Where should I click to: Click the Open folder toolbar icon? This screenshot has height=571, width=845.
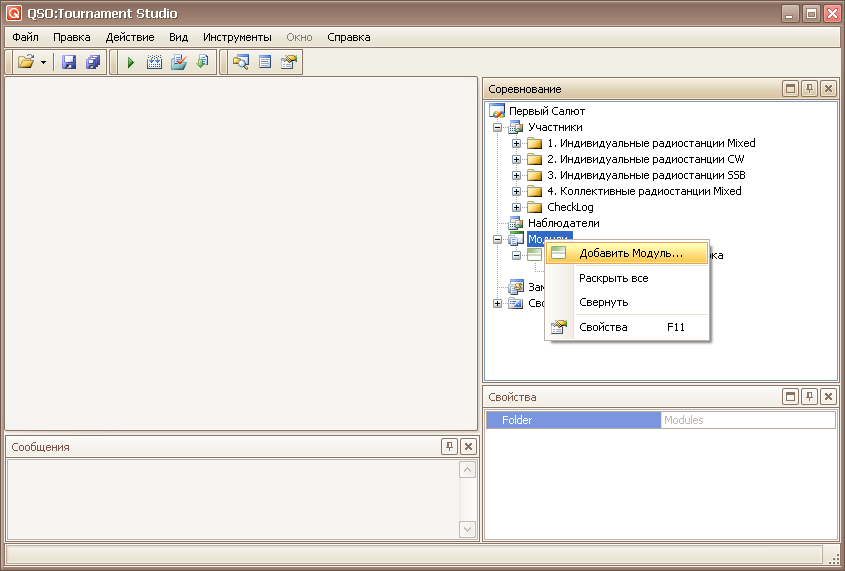point(26,62)
